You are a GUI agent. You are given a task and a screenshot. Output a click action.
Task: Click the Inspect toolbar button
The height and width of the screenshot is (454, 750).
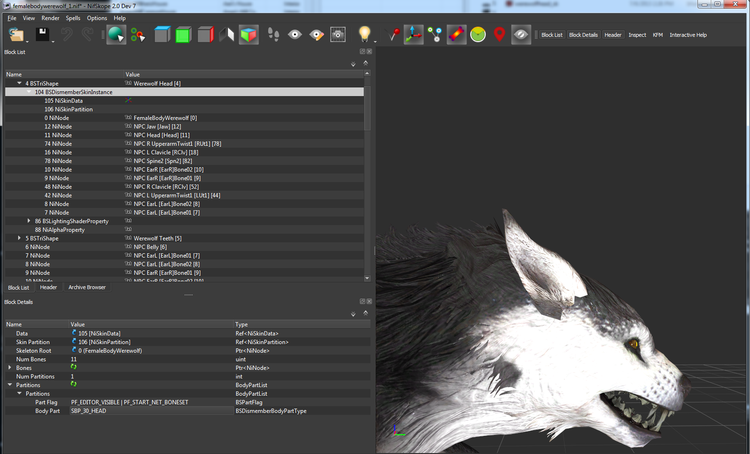pos(637,35)
